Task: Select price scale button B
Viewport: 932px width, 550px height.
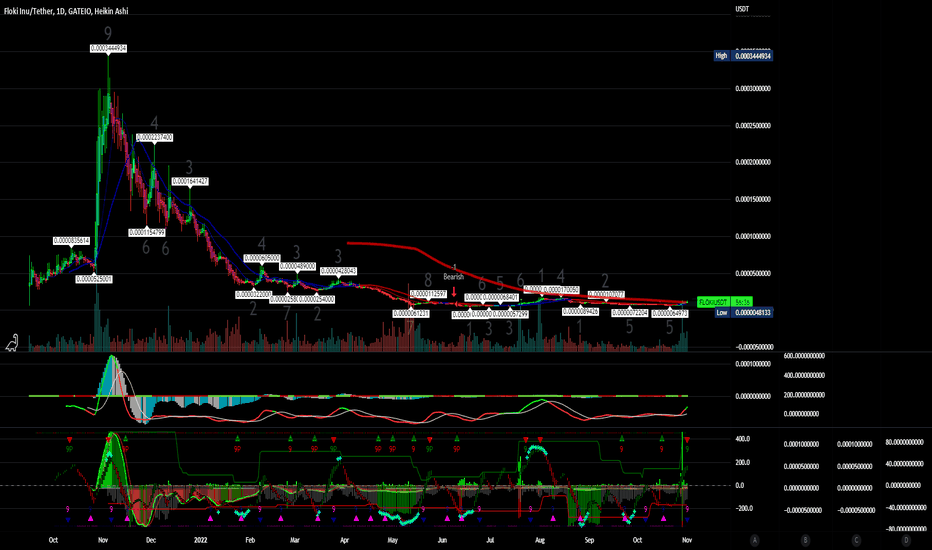Action: point(805,540)
